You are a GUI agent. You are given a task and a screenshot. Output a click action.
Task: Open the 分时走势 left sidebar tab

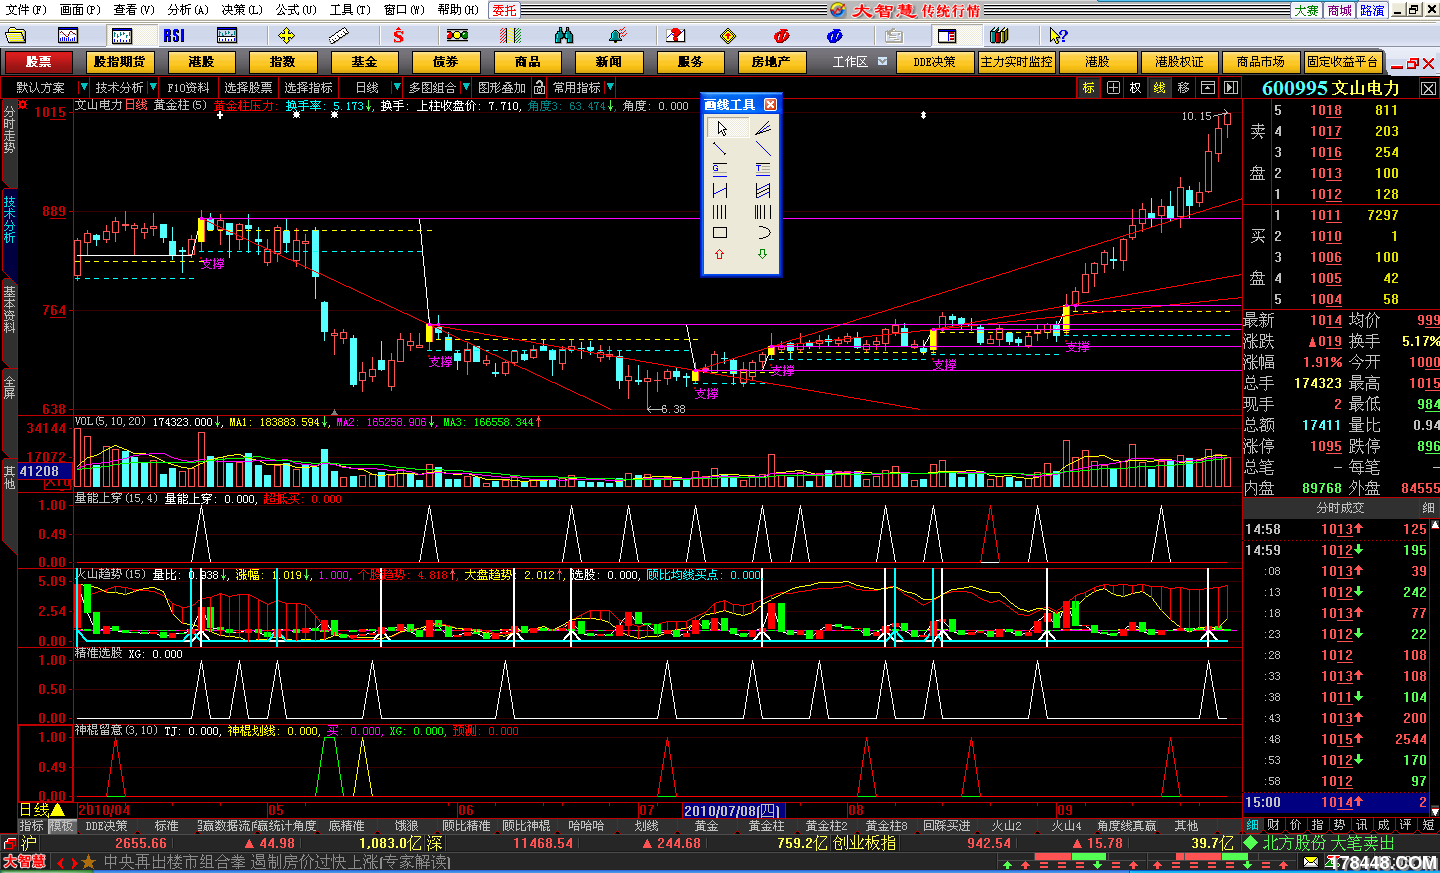9,130
